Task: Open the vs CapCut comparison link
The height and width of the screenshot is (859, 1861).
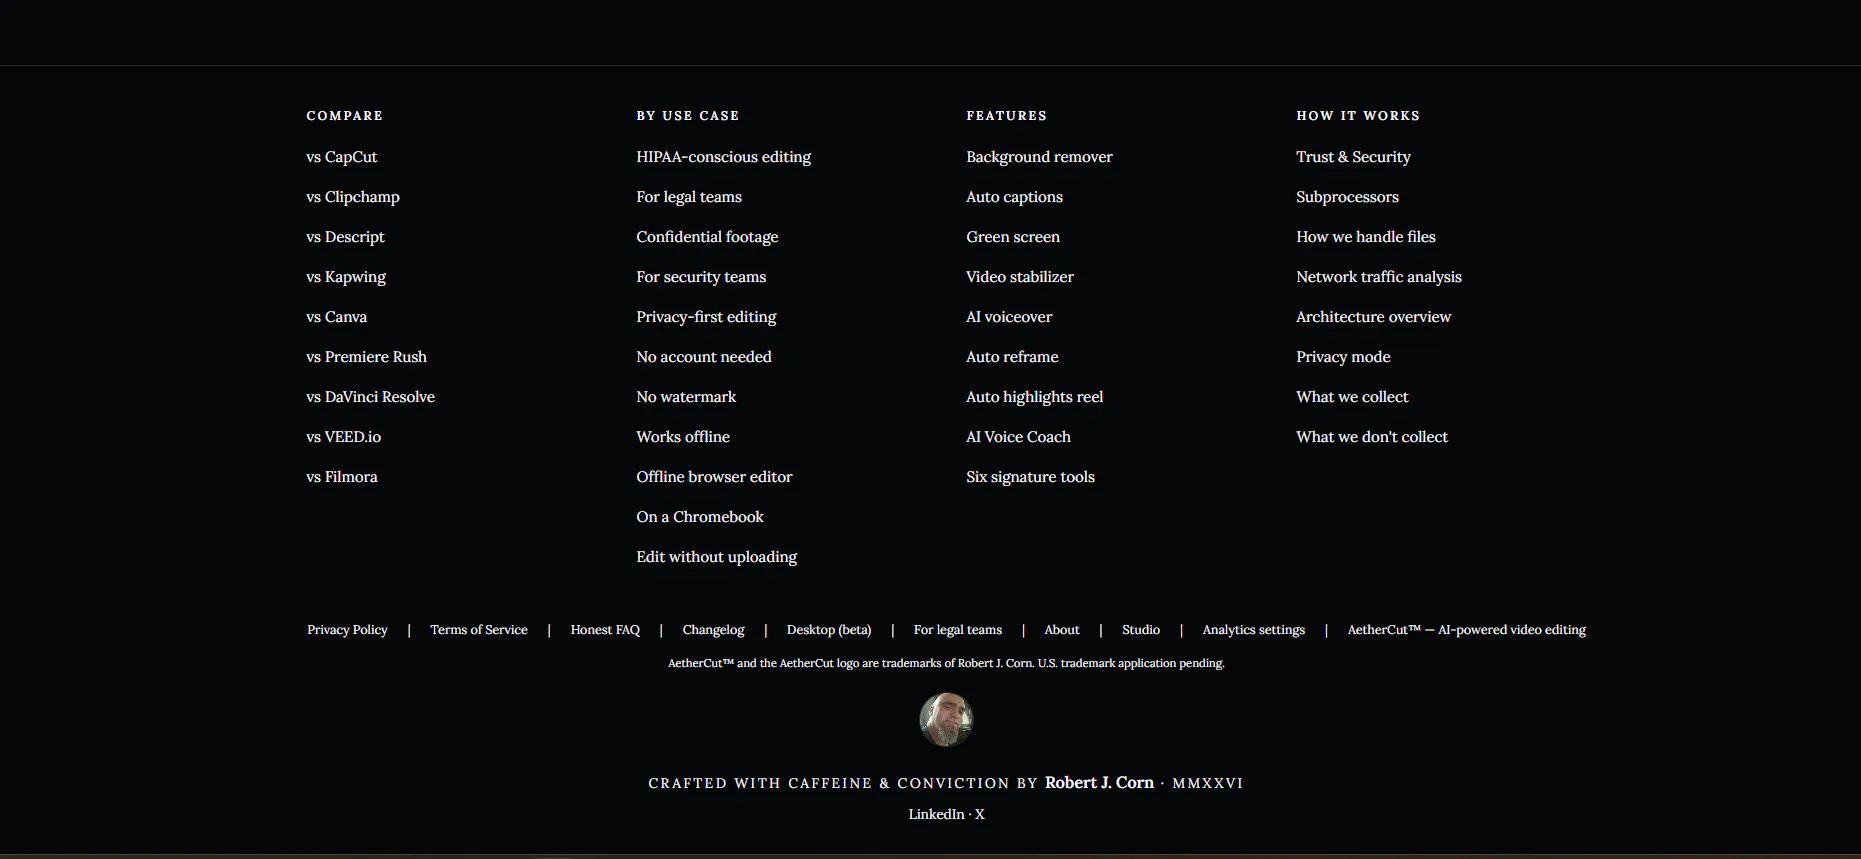Action: pos(342,157)
